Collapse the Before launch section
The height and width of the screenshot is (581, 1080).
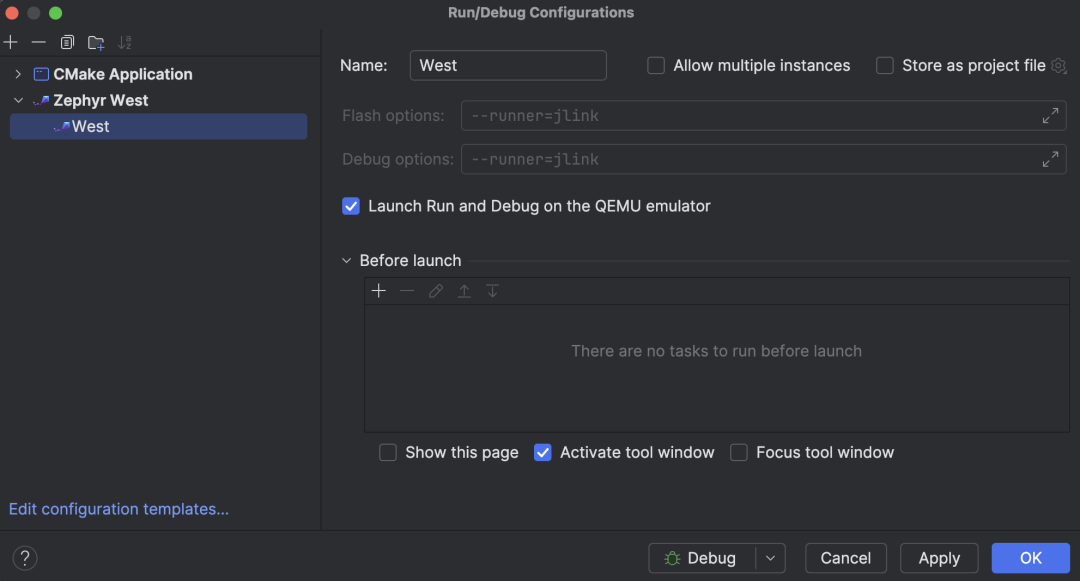(x=346, y=261)
